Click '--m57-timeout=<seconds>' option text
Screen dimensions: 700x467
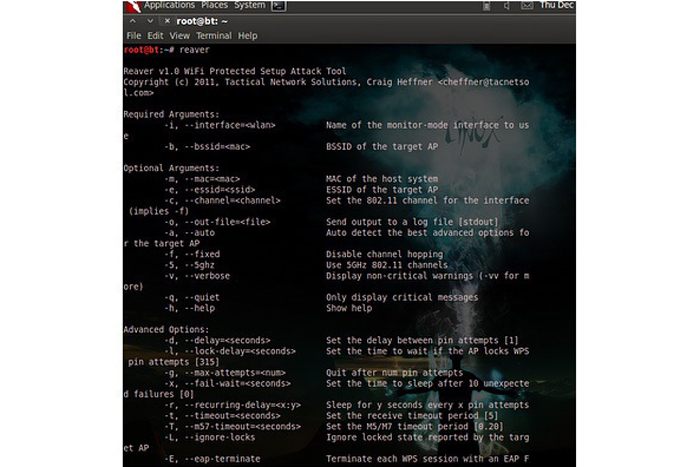(242, 426)
